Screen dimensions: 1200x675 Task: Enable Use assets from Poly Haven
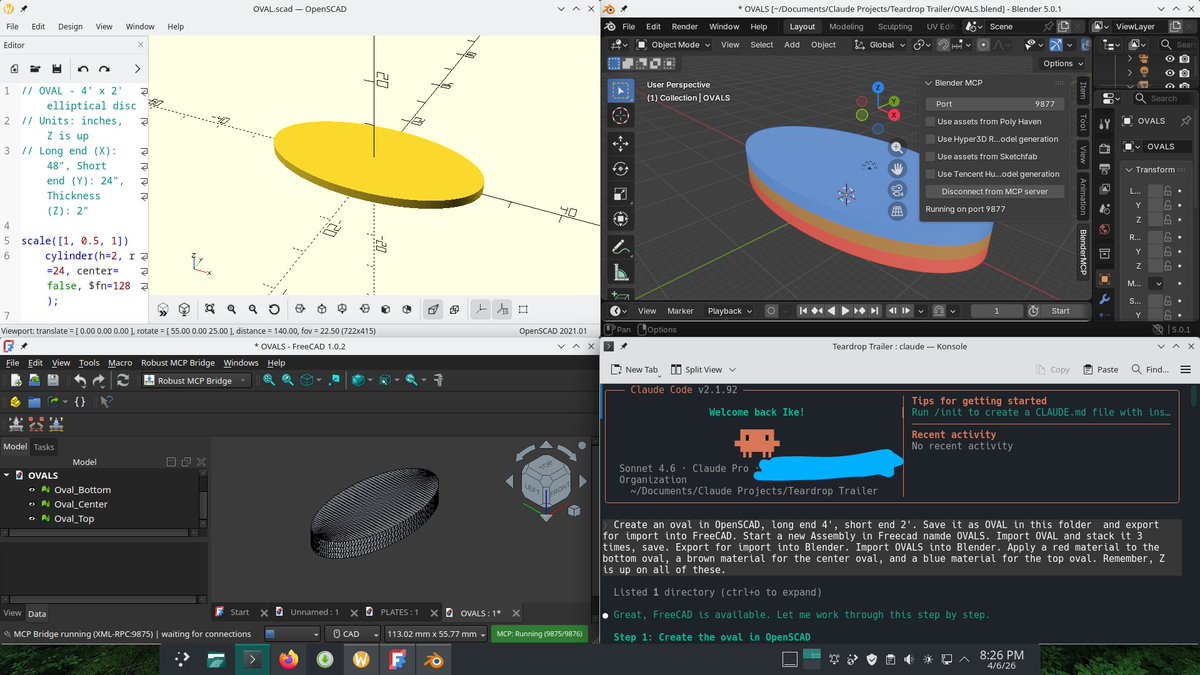(x=930, y=122)
